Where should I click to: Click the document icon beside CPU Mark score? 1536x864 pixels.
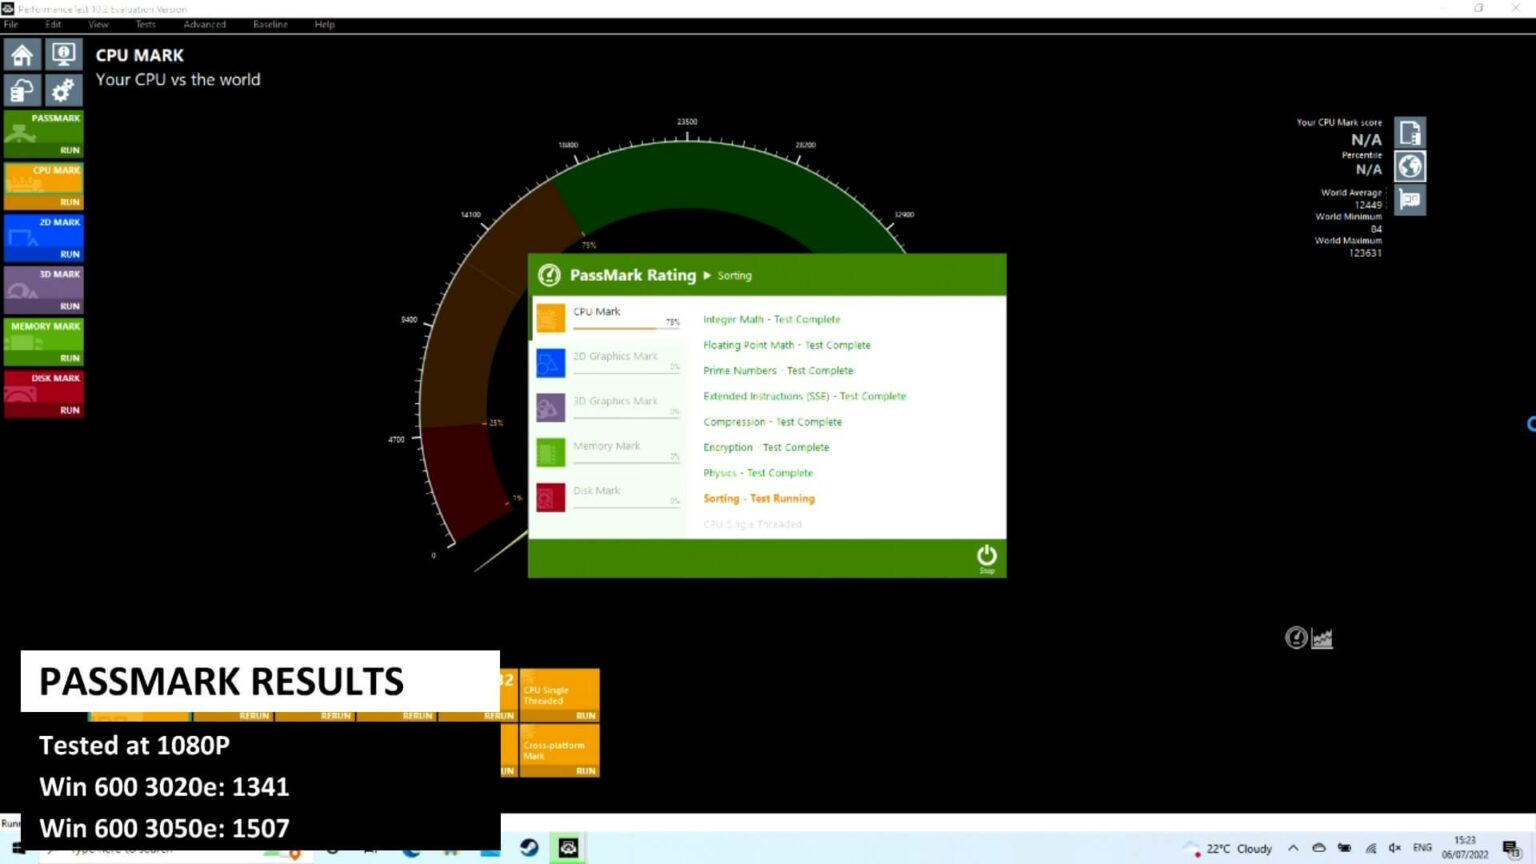[1410, 133]
